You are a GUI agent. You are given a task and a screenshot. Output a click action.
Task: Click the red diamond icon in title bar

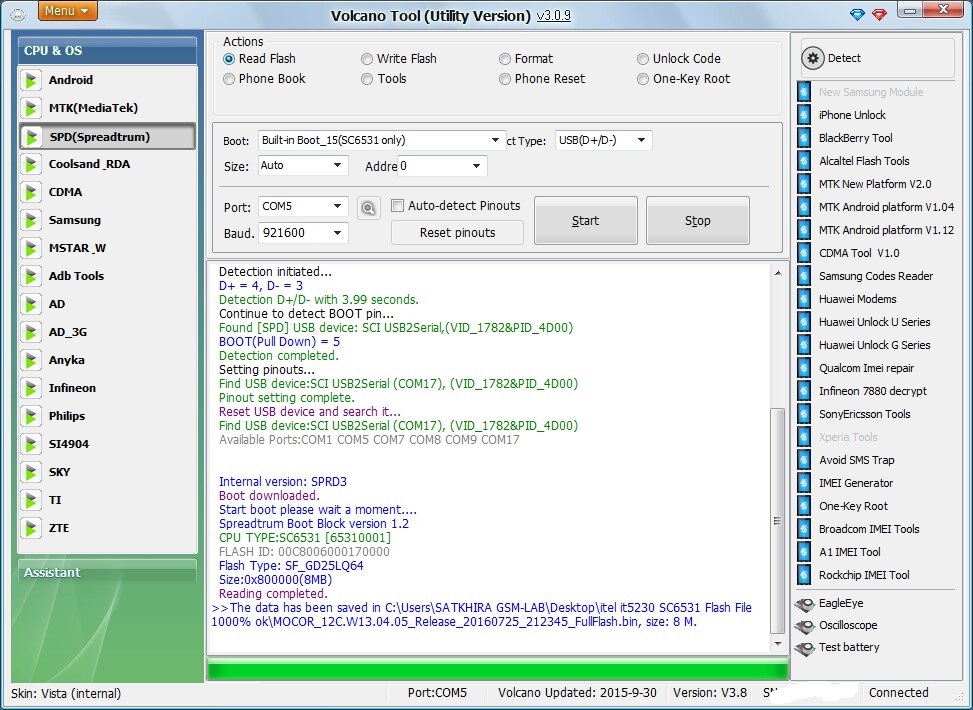pos(879,14)
